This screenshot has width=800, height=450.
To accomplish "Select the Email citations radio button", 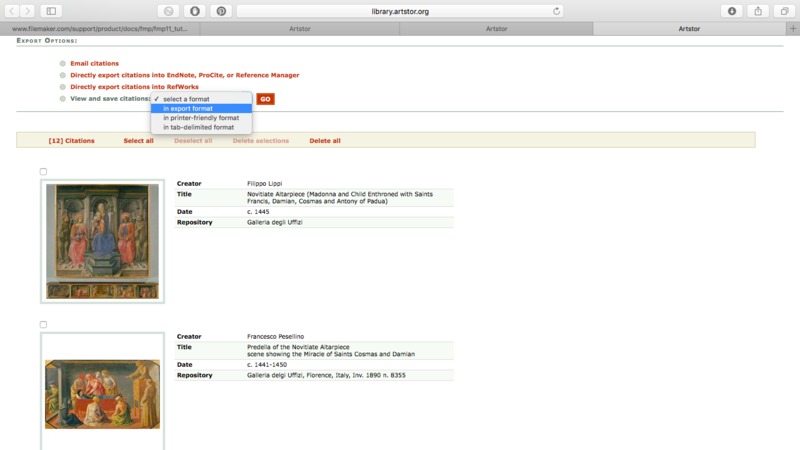I will (63, 63).
